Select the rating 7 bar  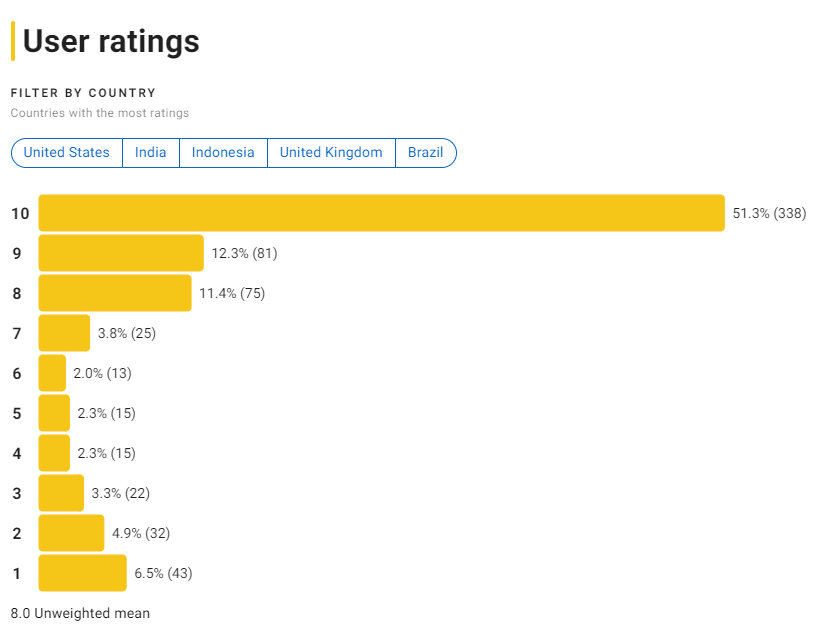(x=63, y=333)
